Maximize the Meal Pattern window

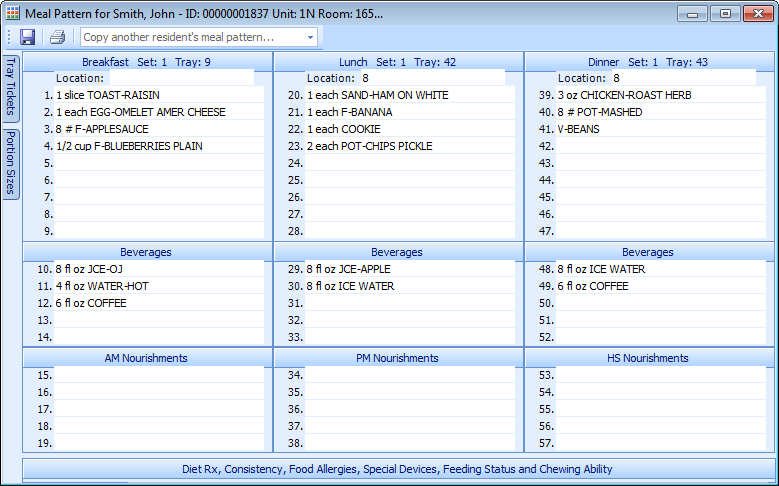coord(723,13)
